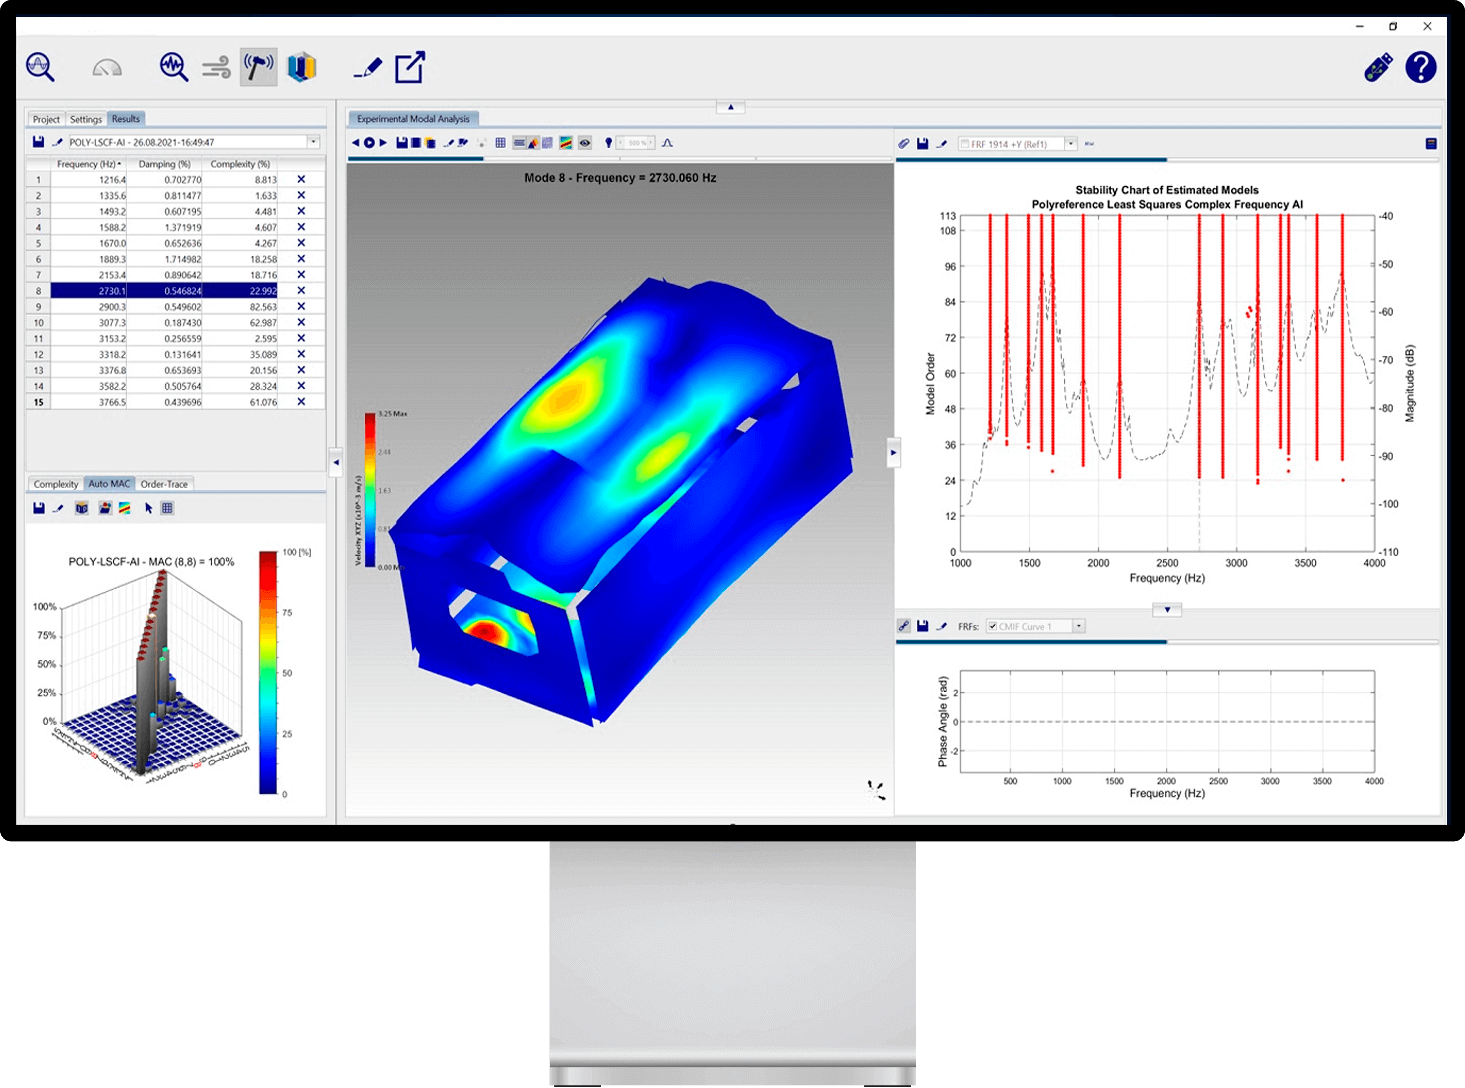Open the signal magnifier analysis tool
This screenshot has width=1465, height=1088.
point(40,68)
